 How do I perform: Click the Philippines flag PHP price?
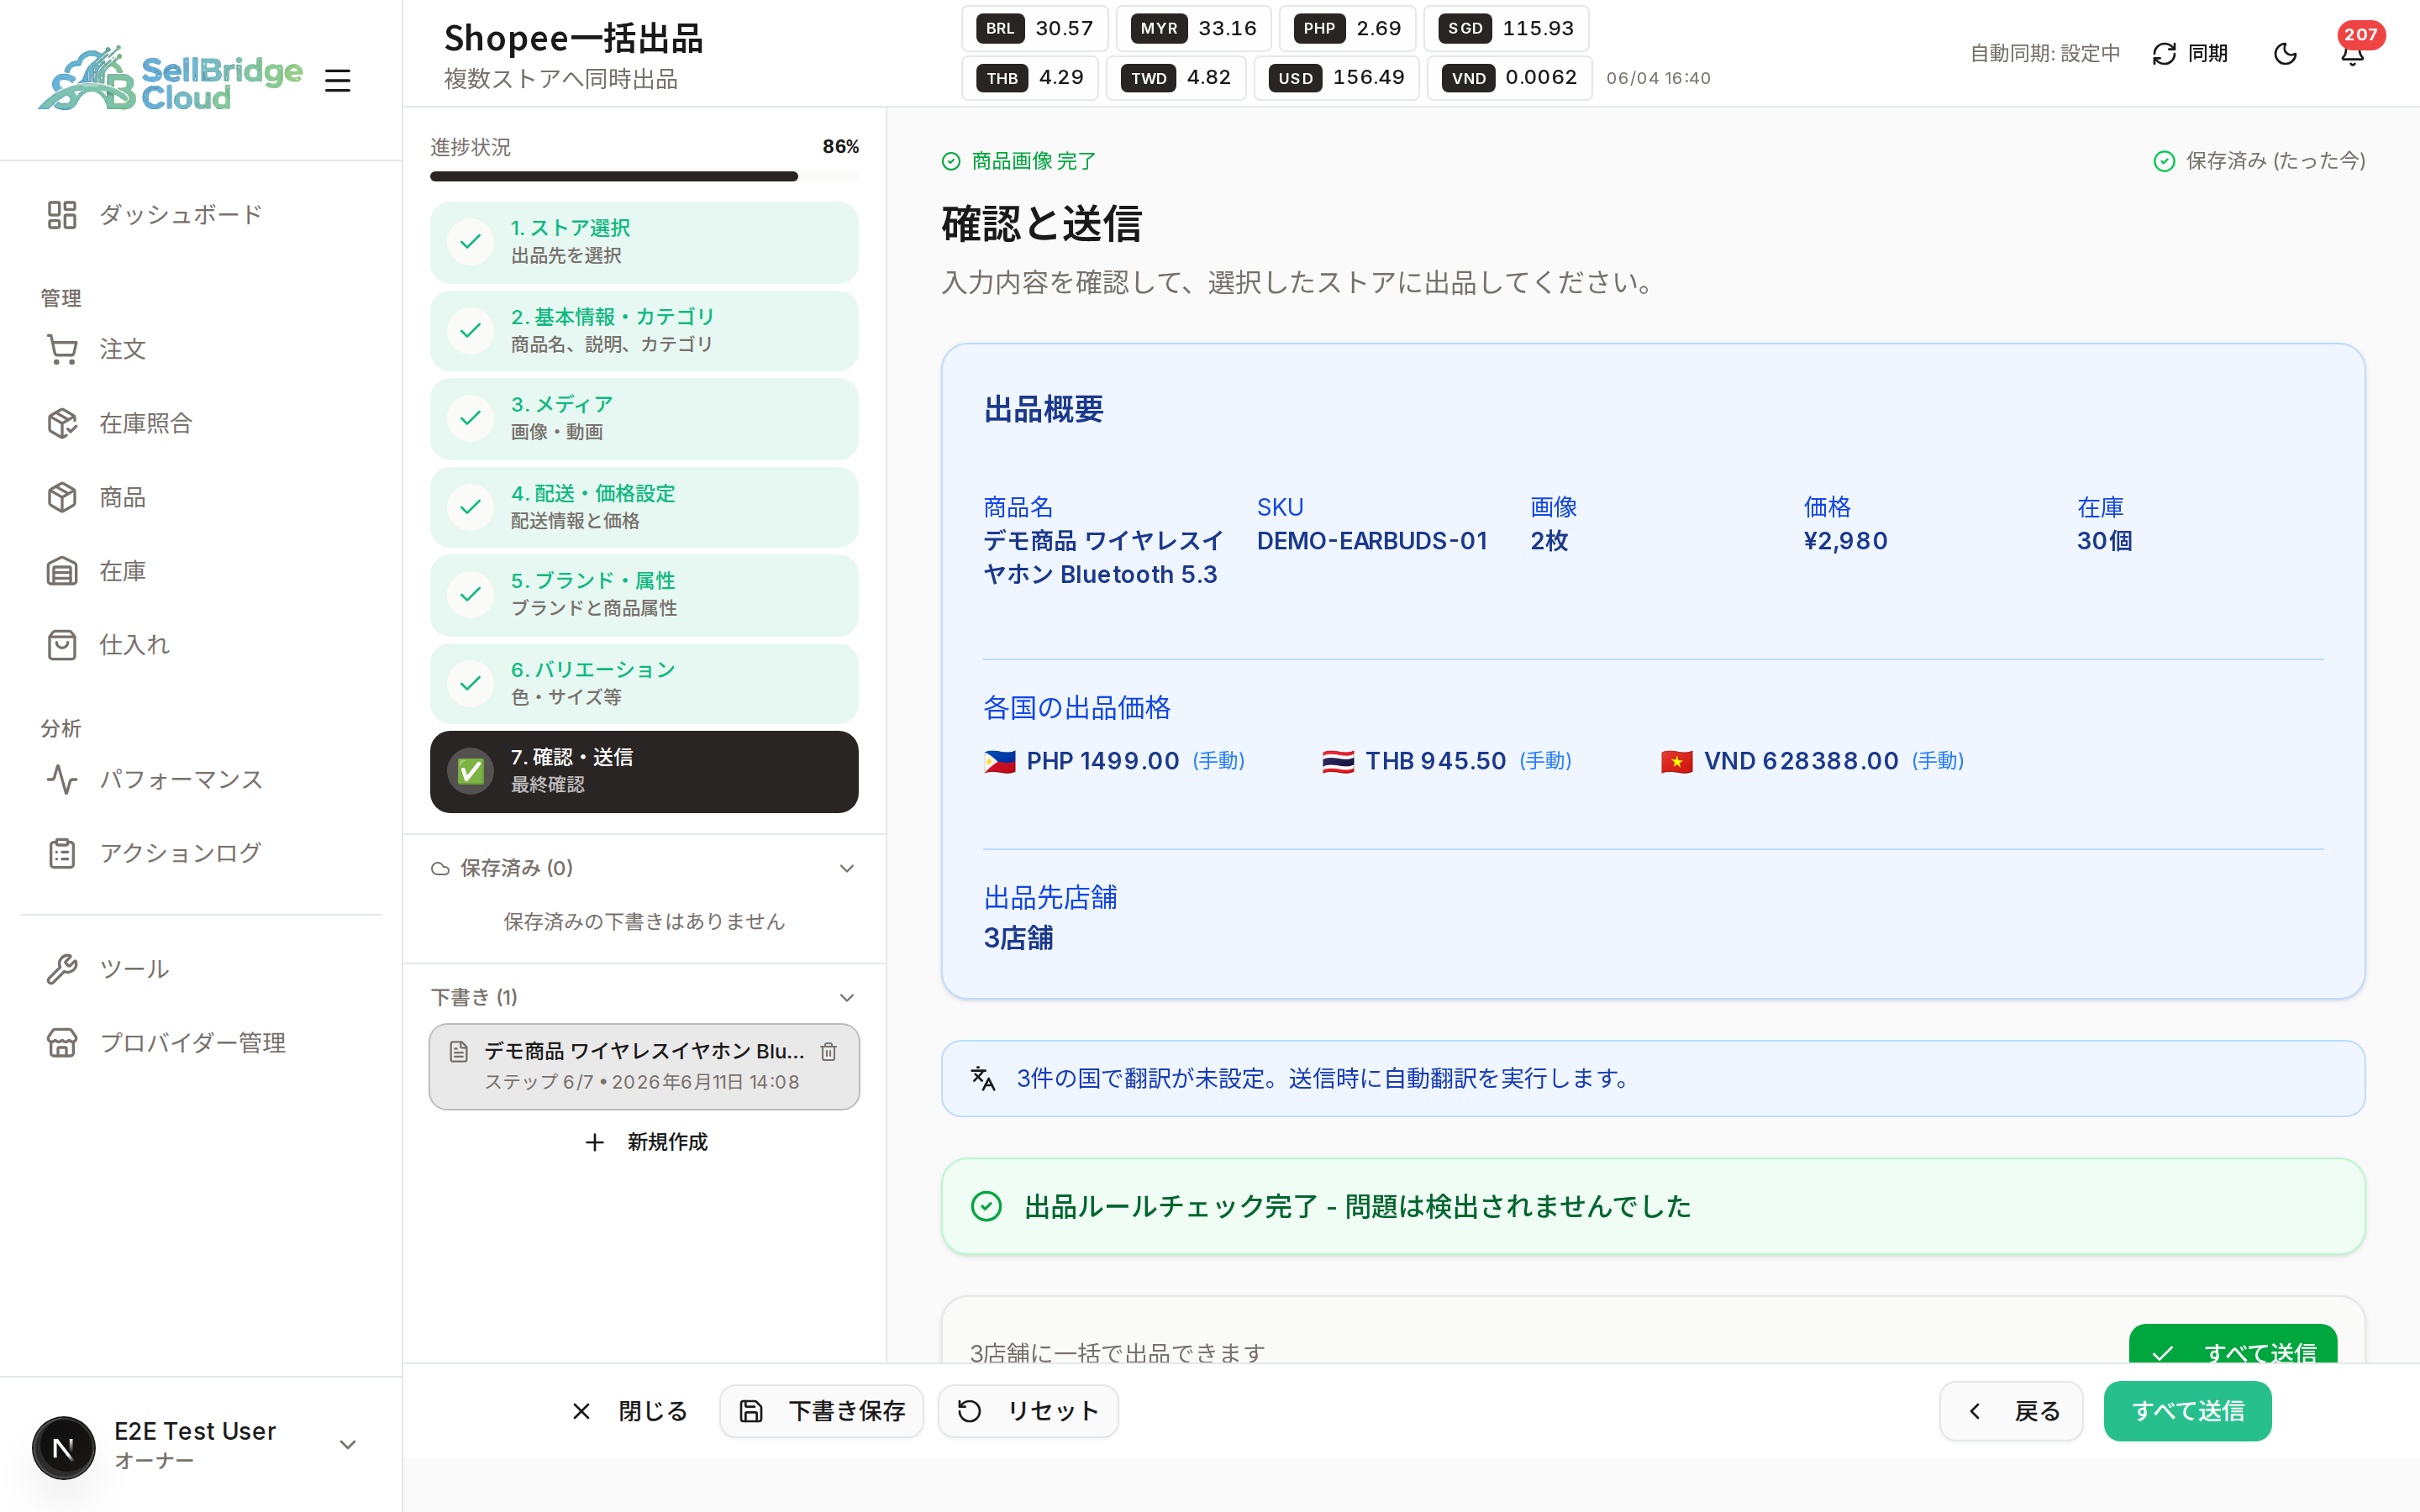[x=1114, y=761]
